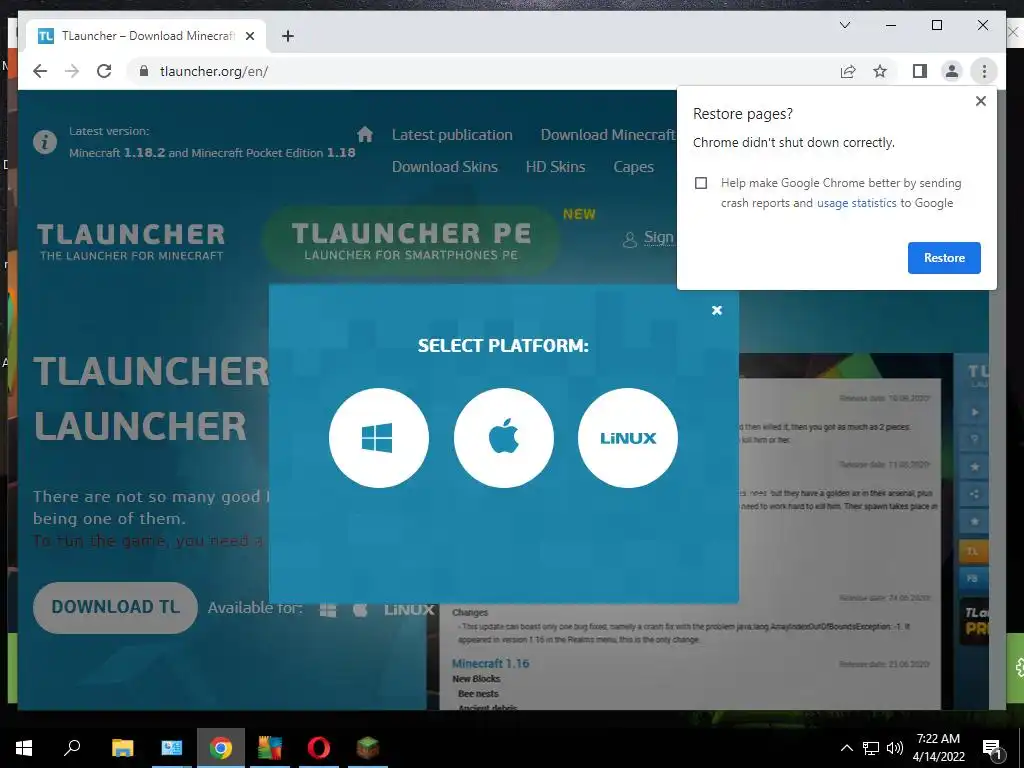Viewport: 1024px width, 768px height.
Task: Open the Chrome side panel icon
Action: point(920,71)
